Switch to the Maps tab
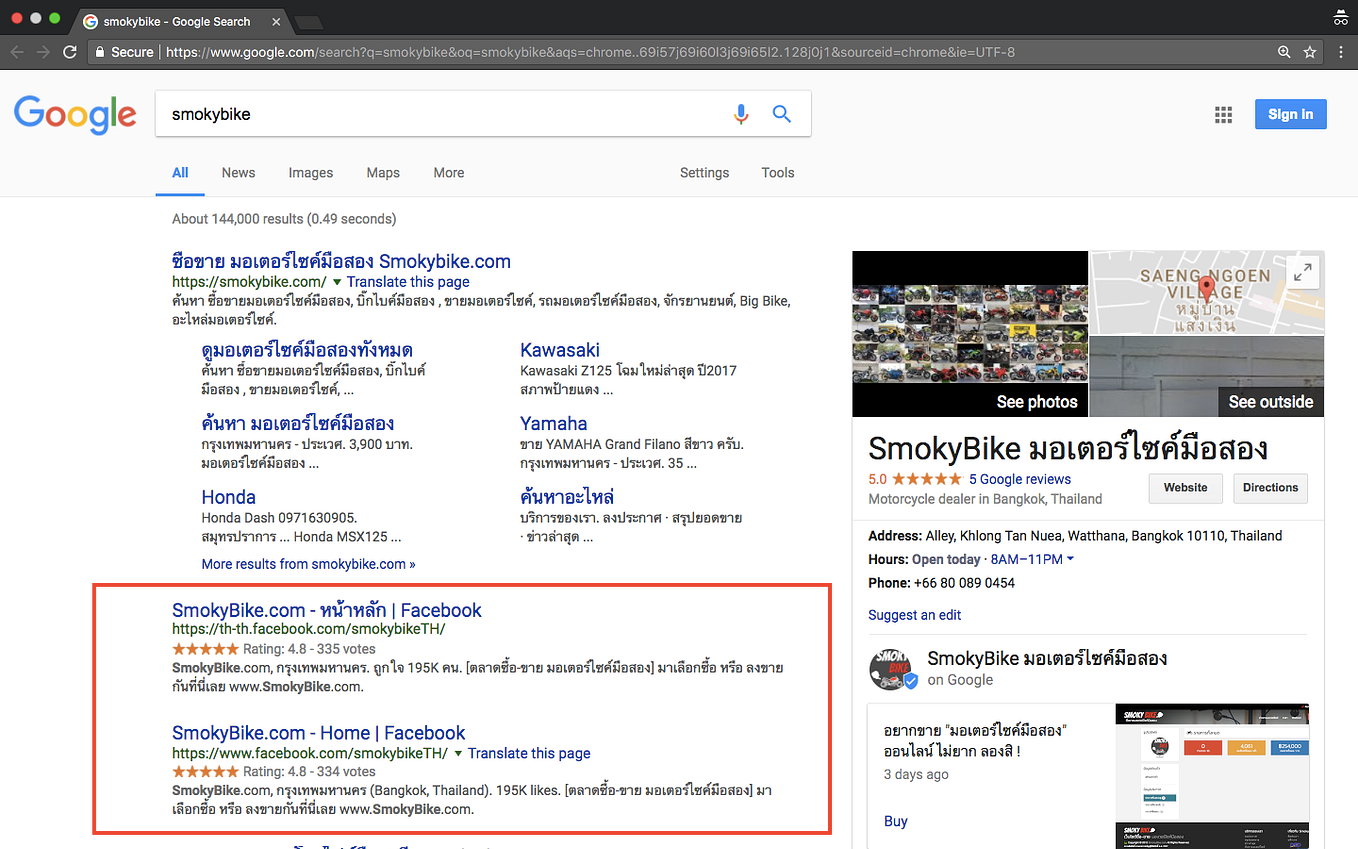Screen dimensions: 1358x849 (x=383, y=172)
